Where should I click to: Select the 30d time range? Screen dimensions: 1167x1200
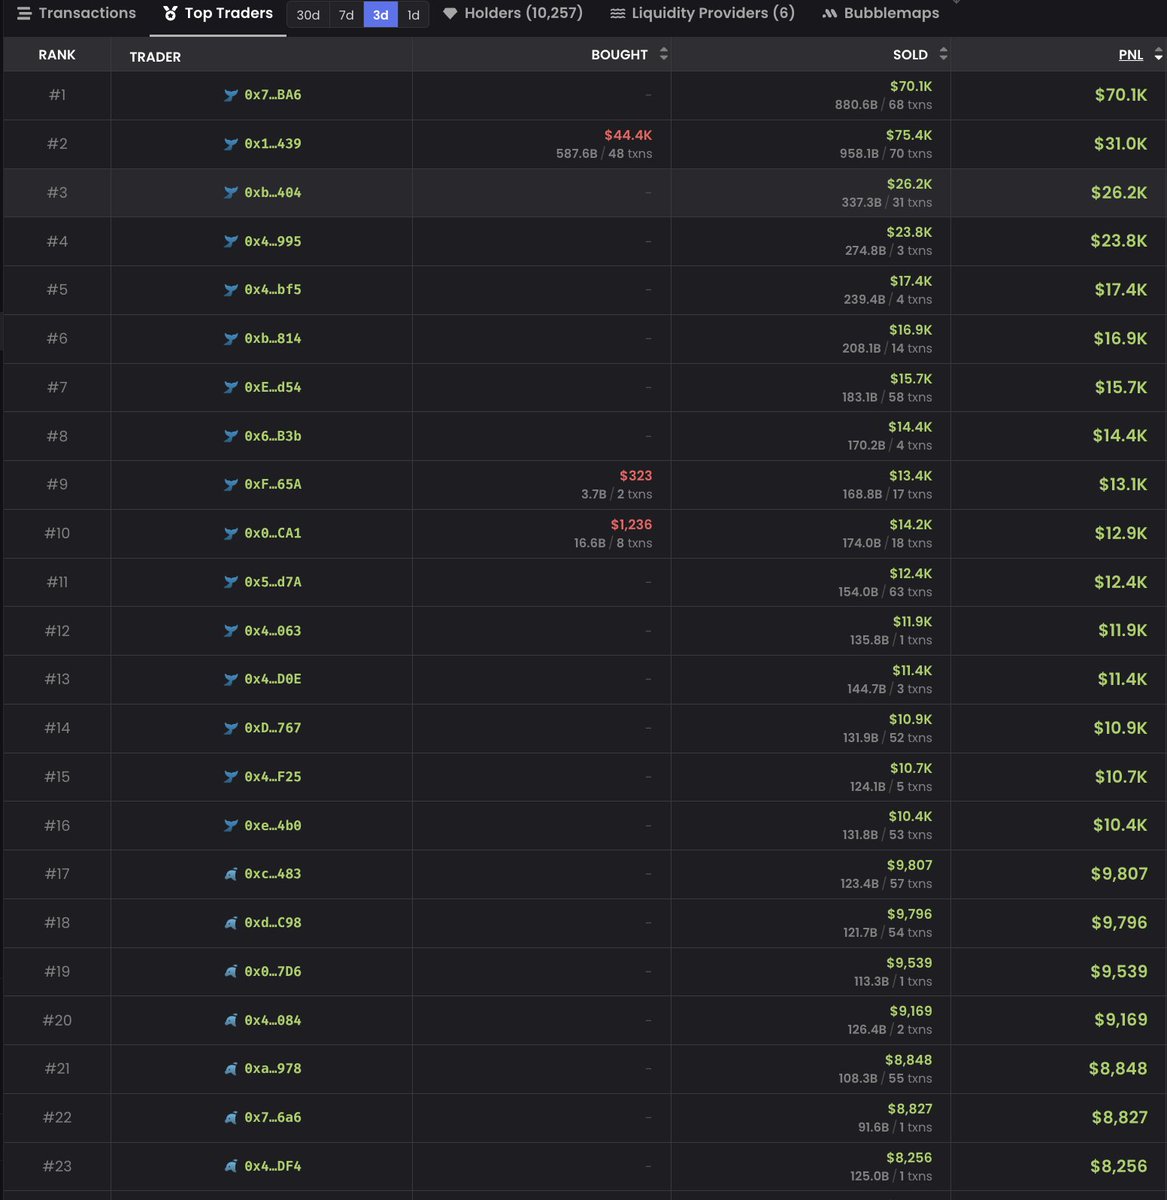(x=308, y=15)
